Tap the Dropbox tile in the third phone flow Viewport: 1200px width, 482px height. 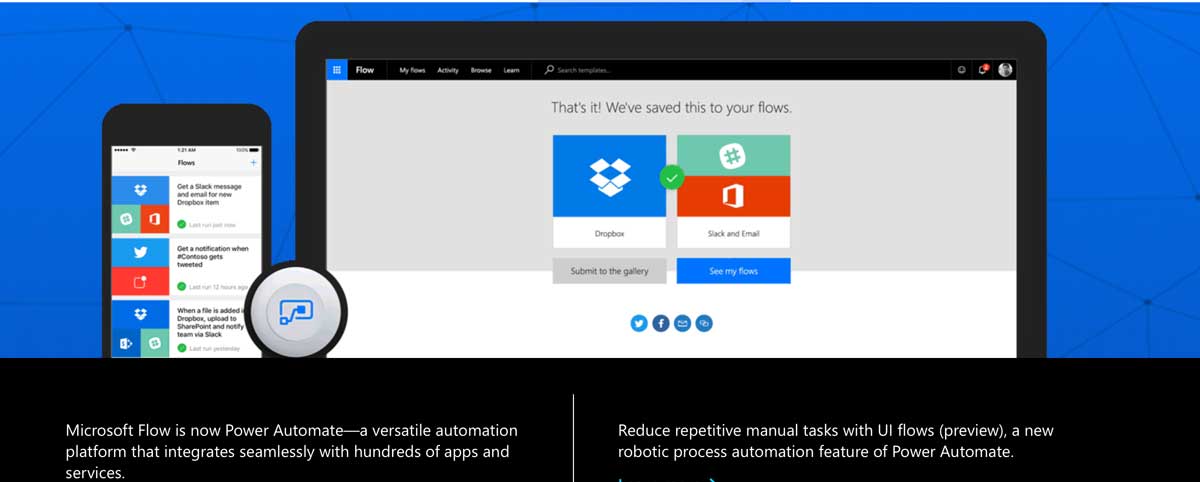click(140, 314)
